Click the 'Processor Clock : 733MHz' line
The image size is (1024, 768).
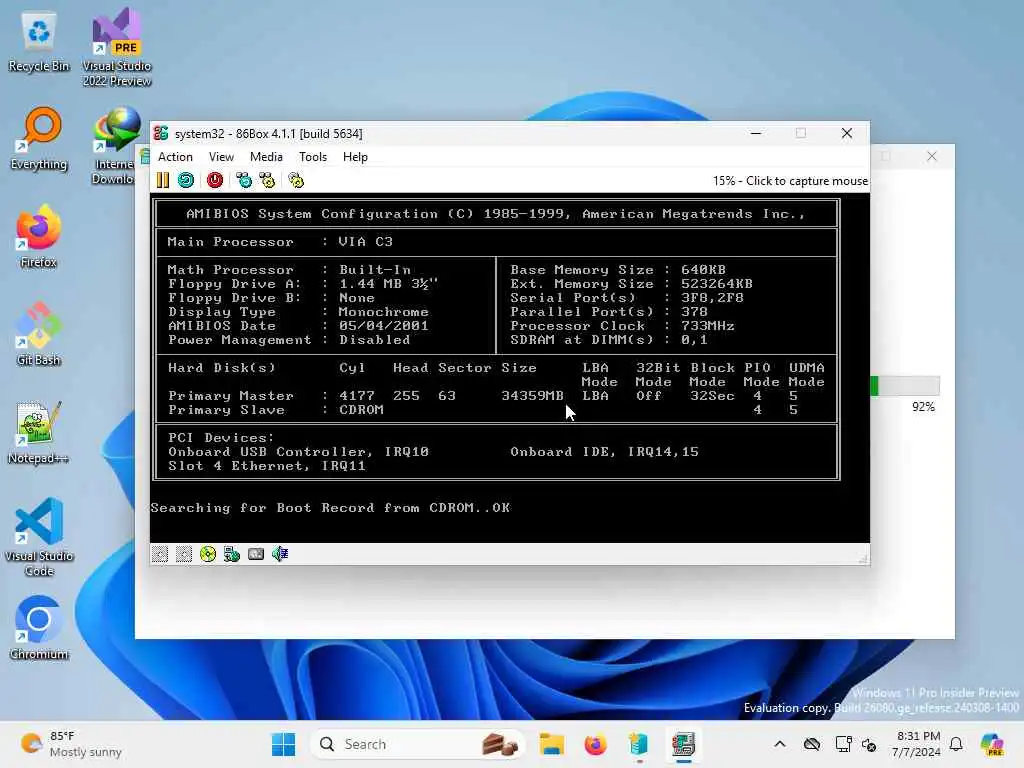click(622, 326)
